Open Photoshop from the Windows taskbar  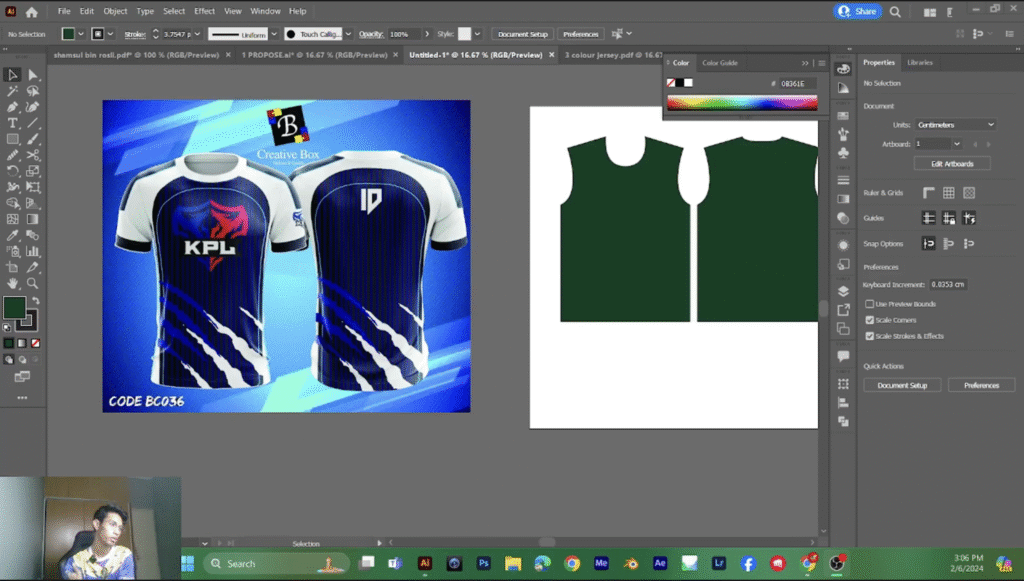[484, 564]
